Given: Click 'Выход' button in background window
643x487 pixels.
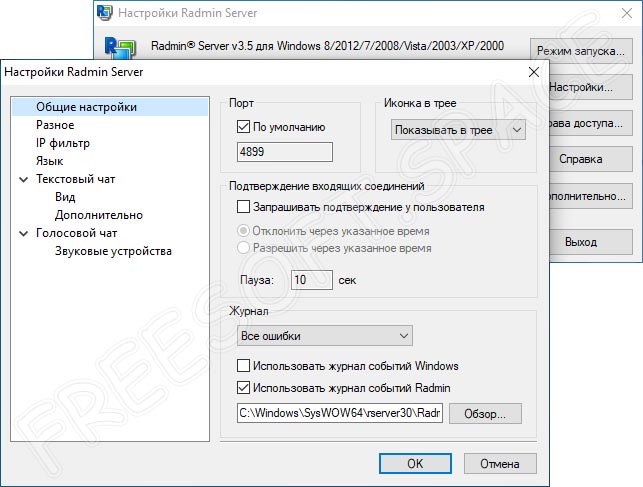Looking at the screenshot, I should (591, 242).
